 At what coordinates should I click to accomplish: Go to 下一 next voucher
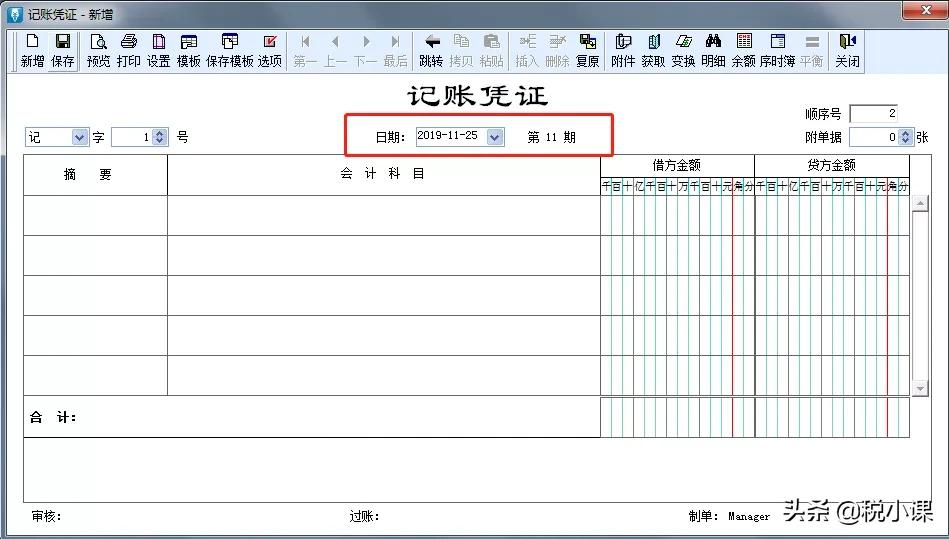coord(366,51)
